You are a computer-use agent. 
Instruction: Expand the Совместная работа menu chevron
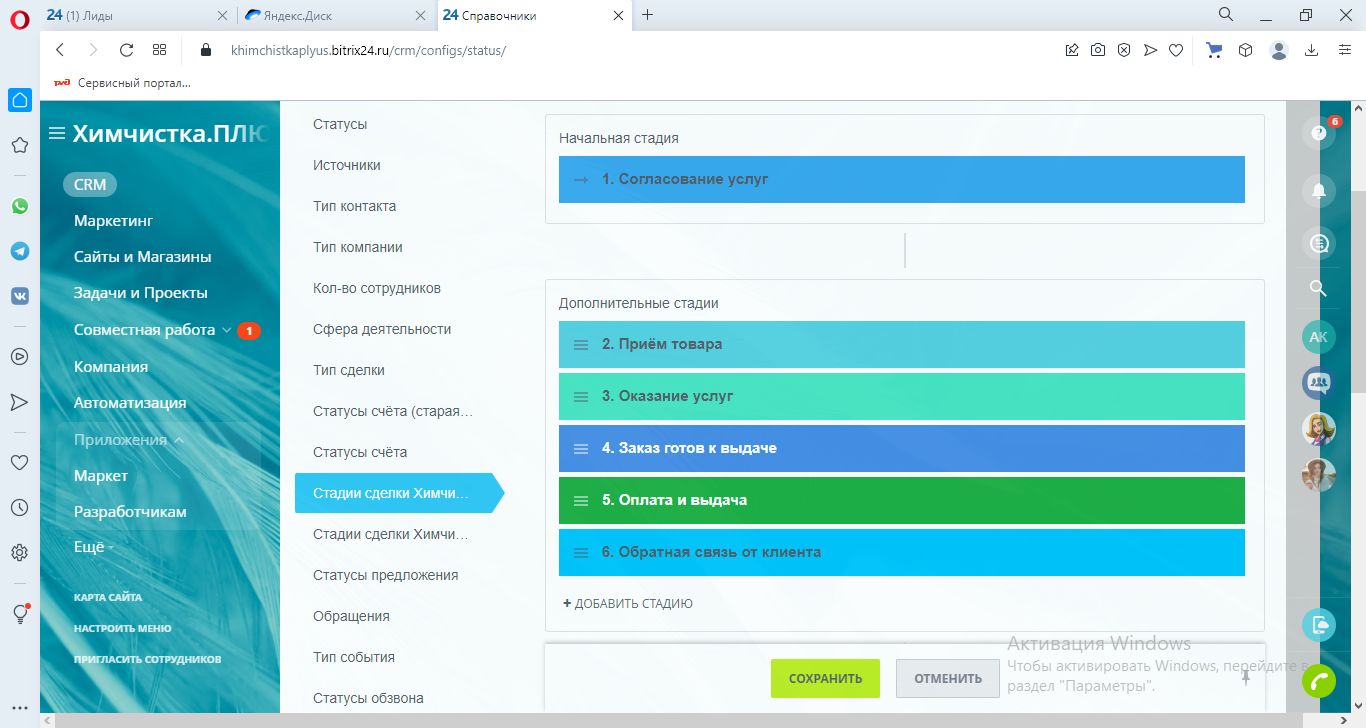coord(227,330)
